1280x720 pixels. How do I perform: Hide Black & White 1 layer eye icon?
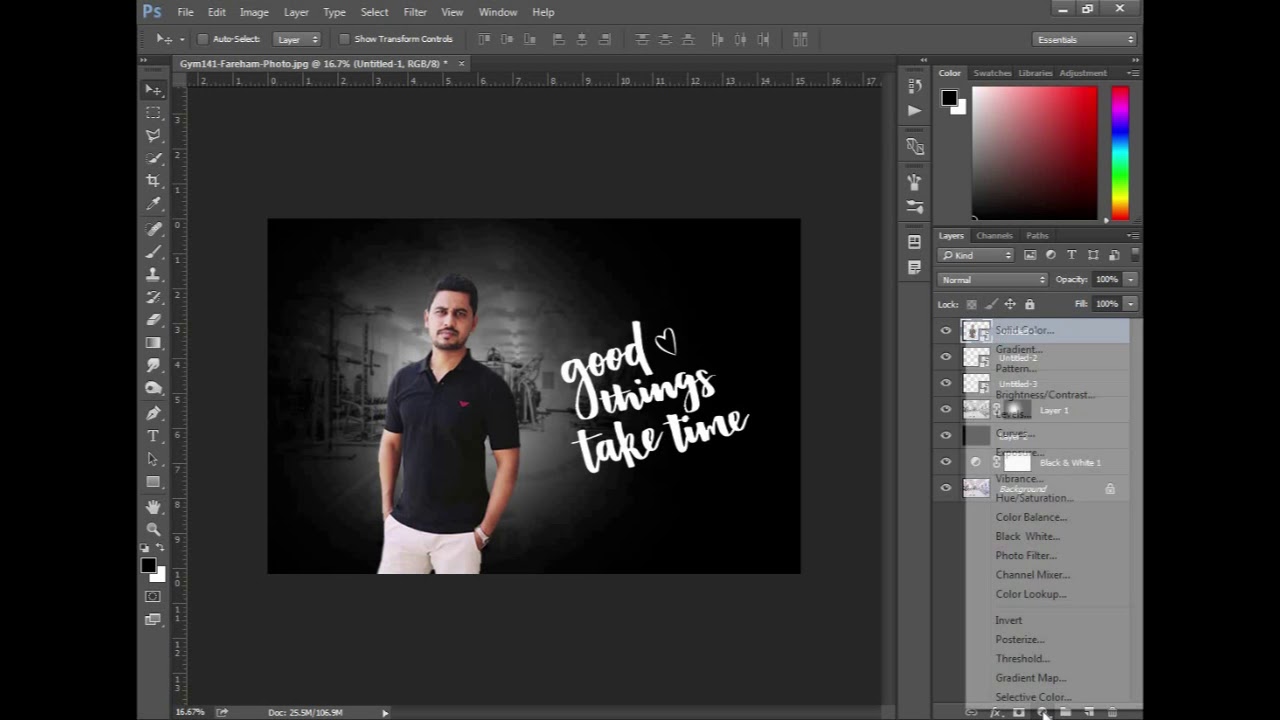coord(946,462)
